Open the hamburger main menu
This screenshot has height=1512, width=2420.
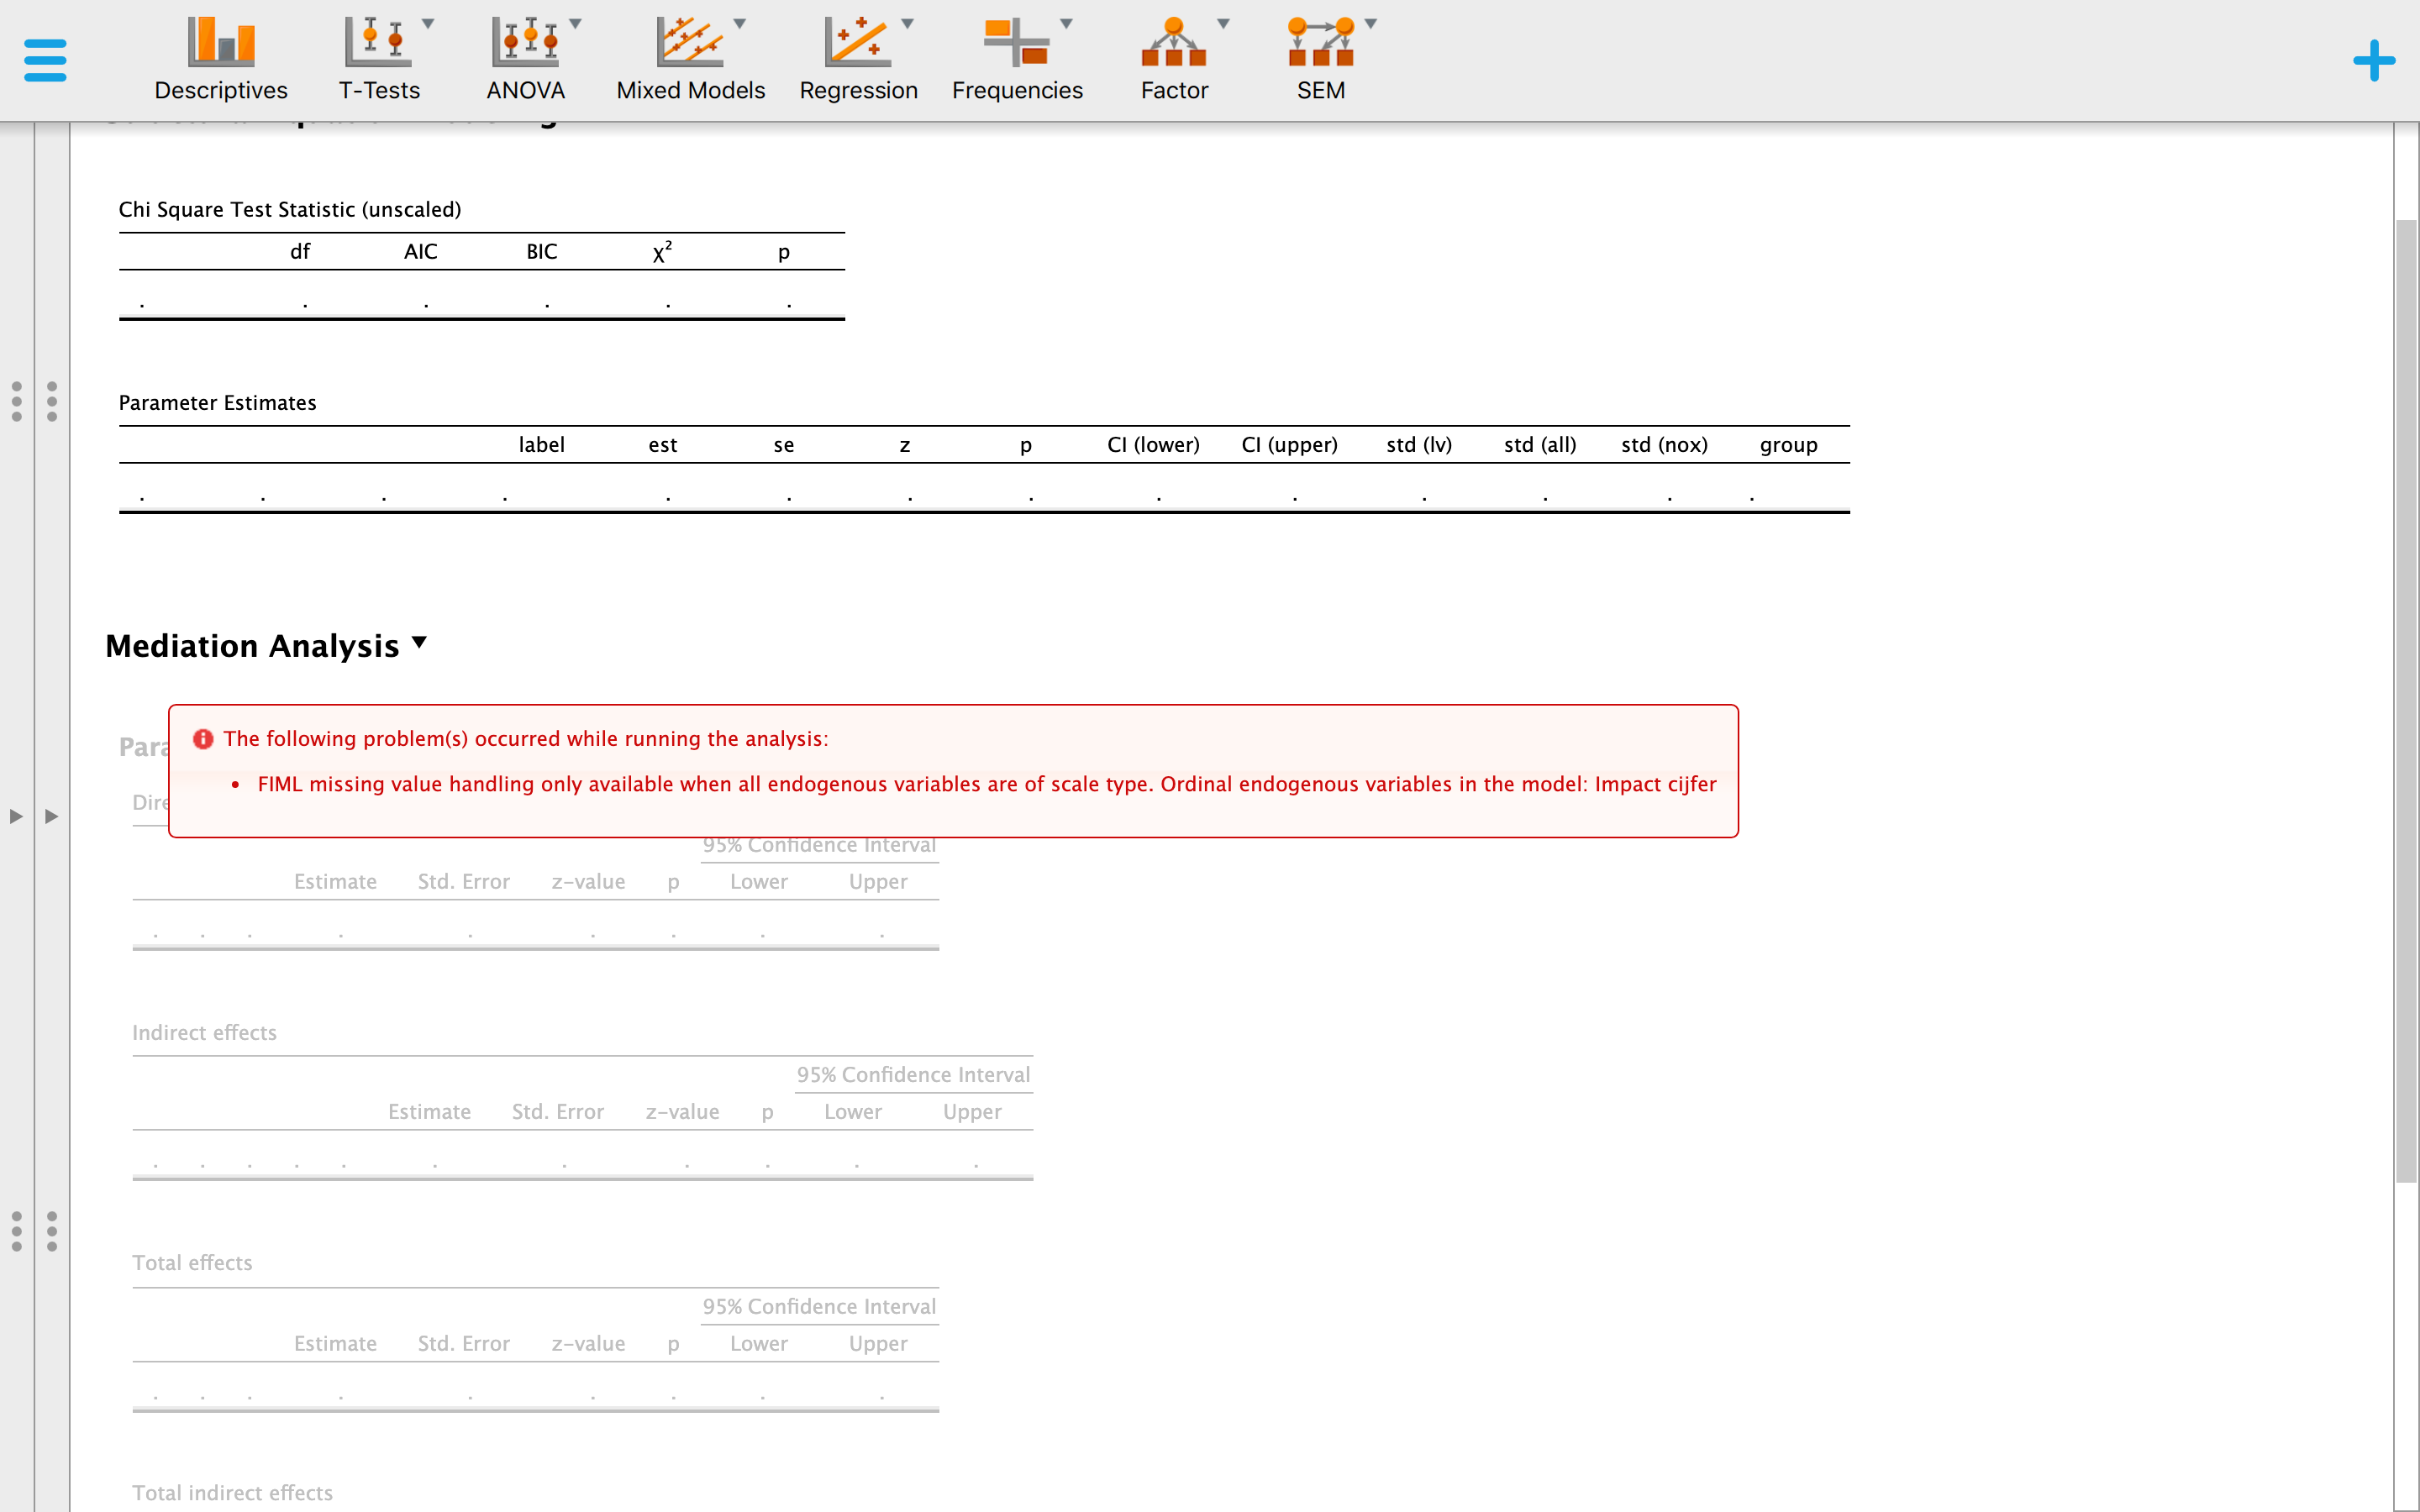pos(45,60)
